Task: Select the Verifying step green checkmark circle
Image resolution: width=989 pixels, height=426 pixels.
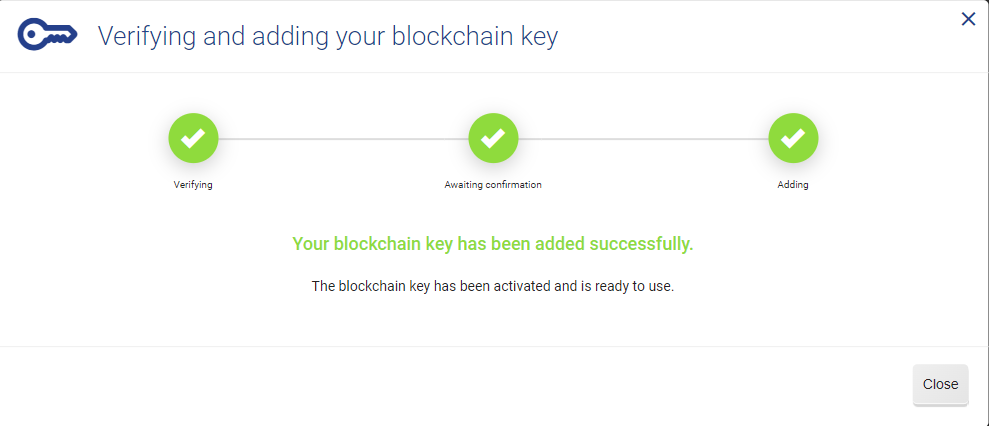Action: pyautogui.click(x=193, y=138)
